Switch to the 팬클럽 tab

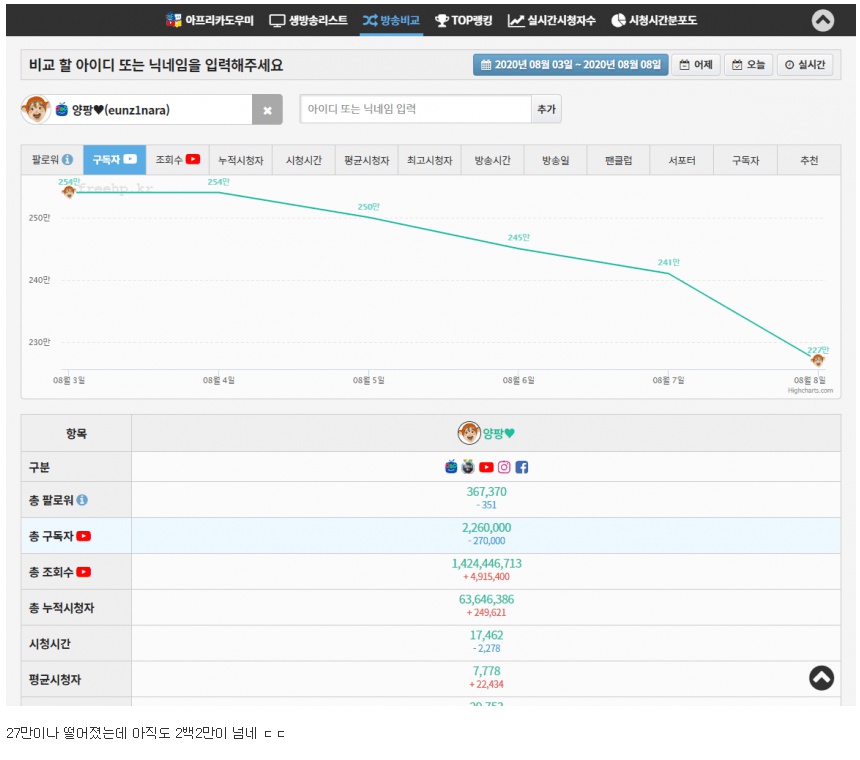point(618,160)
